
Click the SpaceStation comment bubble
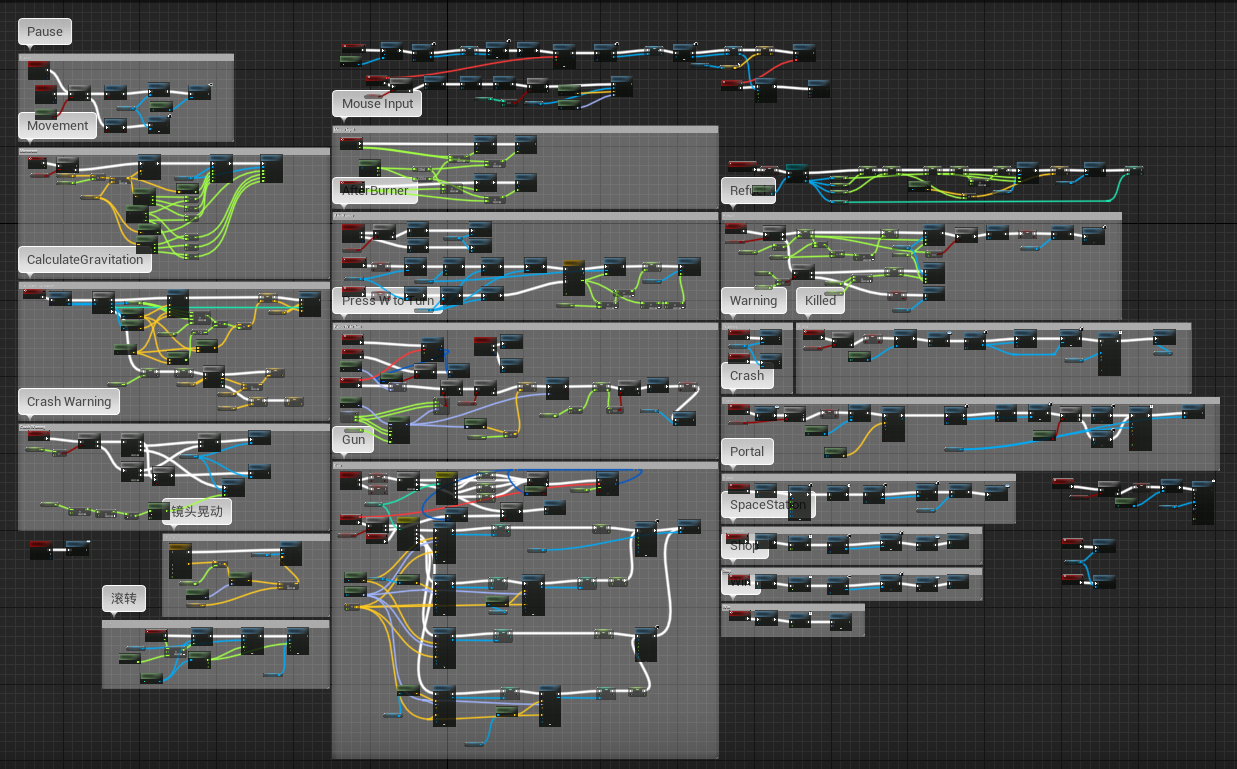767,505
